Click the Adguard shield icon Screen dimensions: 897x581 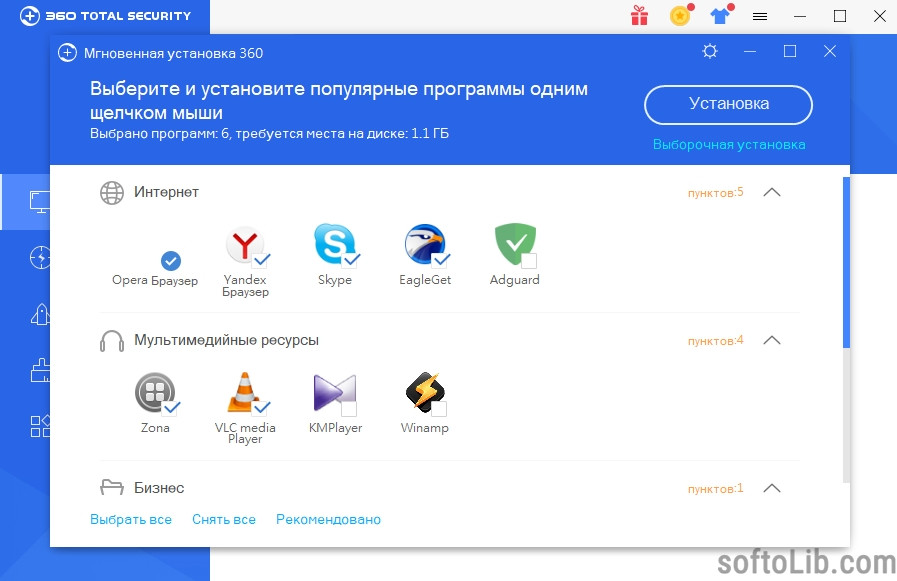point(515,244)
